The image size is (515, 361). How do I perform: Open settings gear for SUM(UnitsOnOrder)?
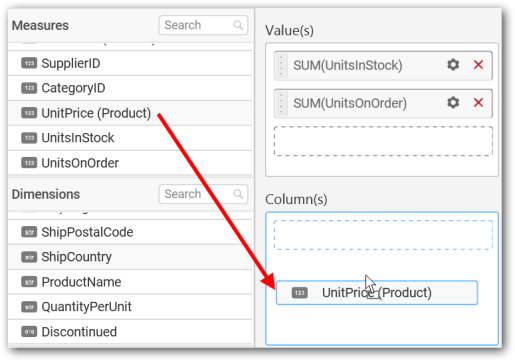click(x=453, y=102)
